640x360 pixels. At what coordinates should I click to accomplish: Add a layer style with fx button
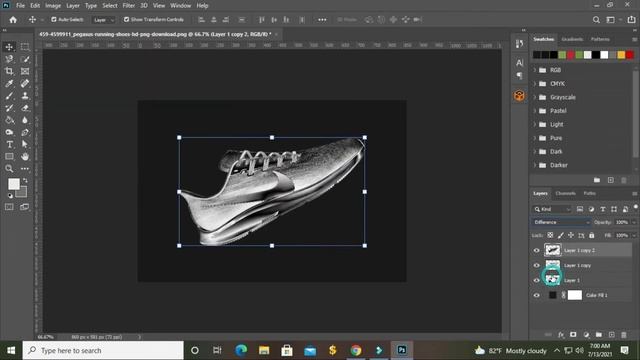point(561,335)
